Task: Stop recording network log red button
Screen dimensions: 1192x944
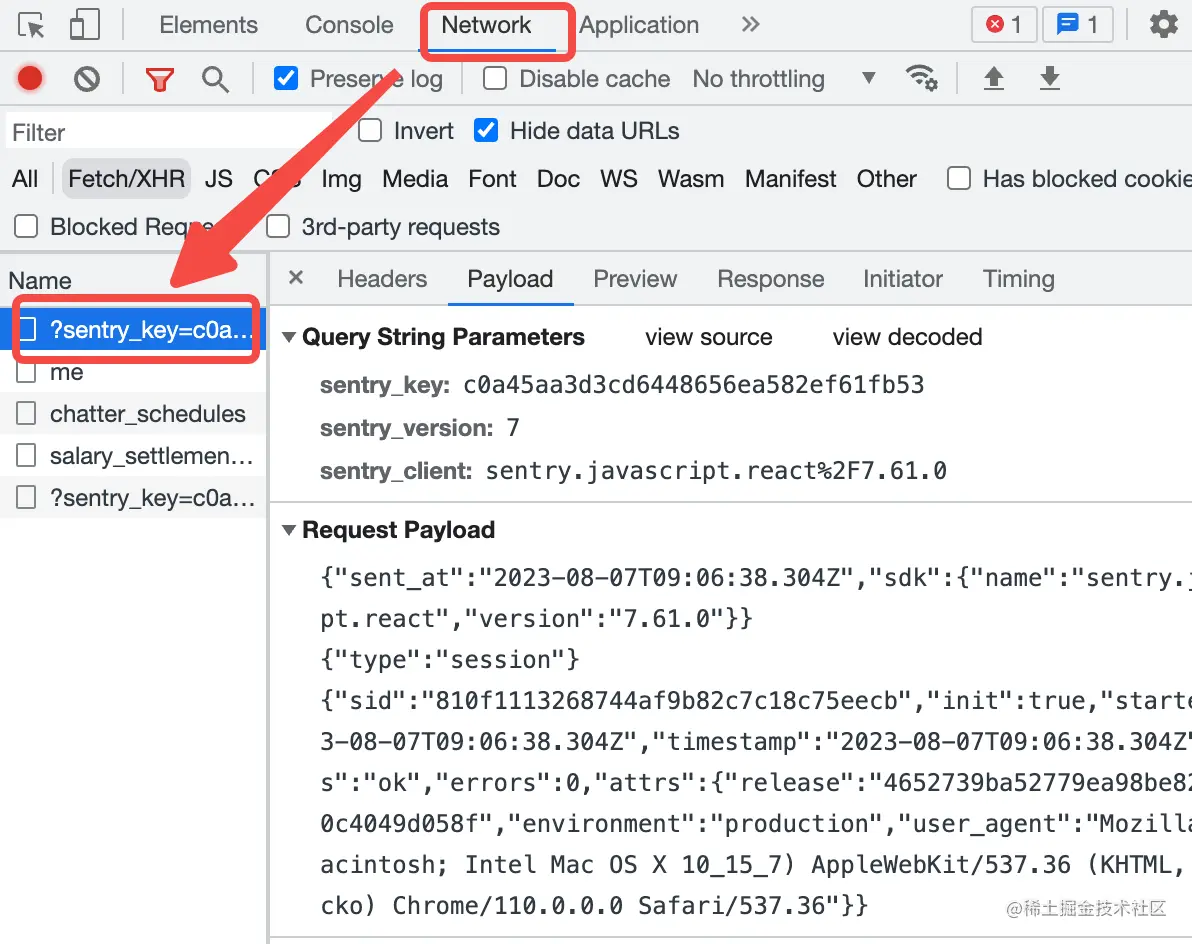Action: point(30,79)
